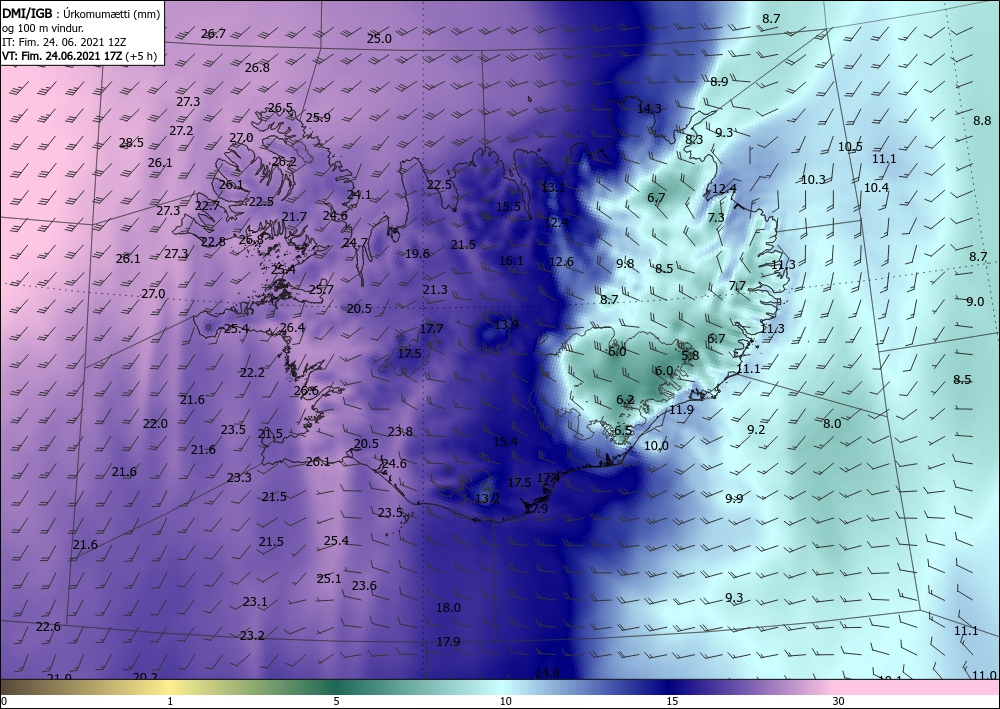Click the map value 6.5
Screen dimensions: 1000x709
tap(623, 430)
